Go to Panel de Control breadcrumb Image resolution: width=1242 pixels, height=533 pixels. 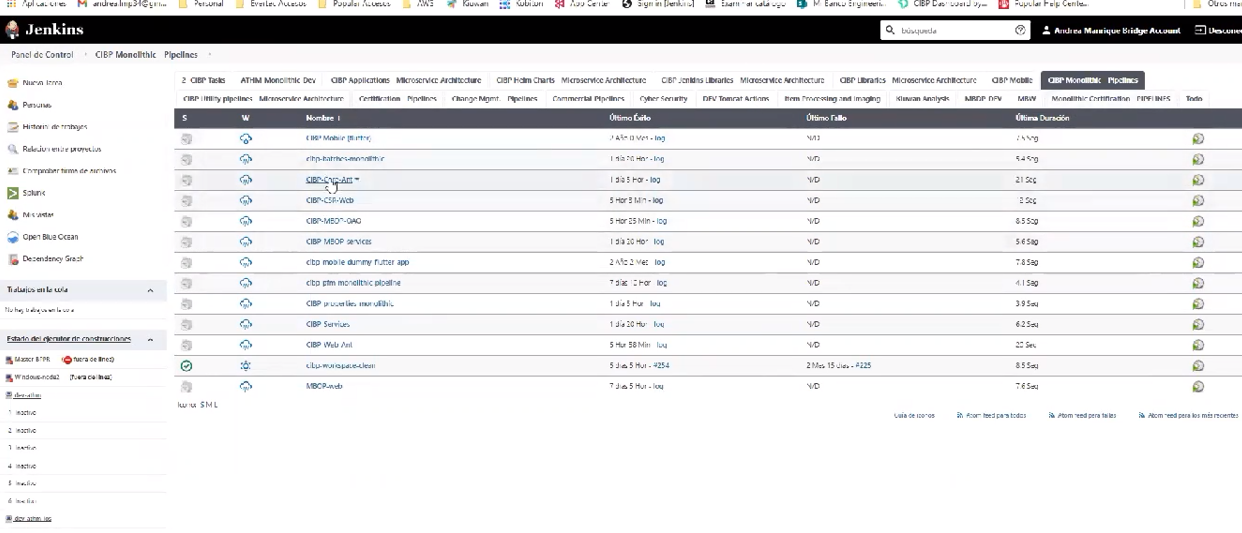click(x=42, y=55)
